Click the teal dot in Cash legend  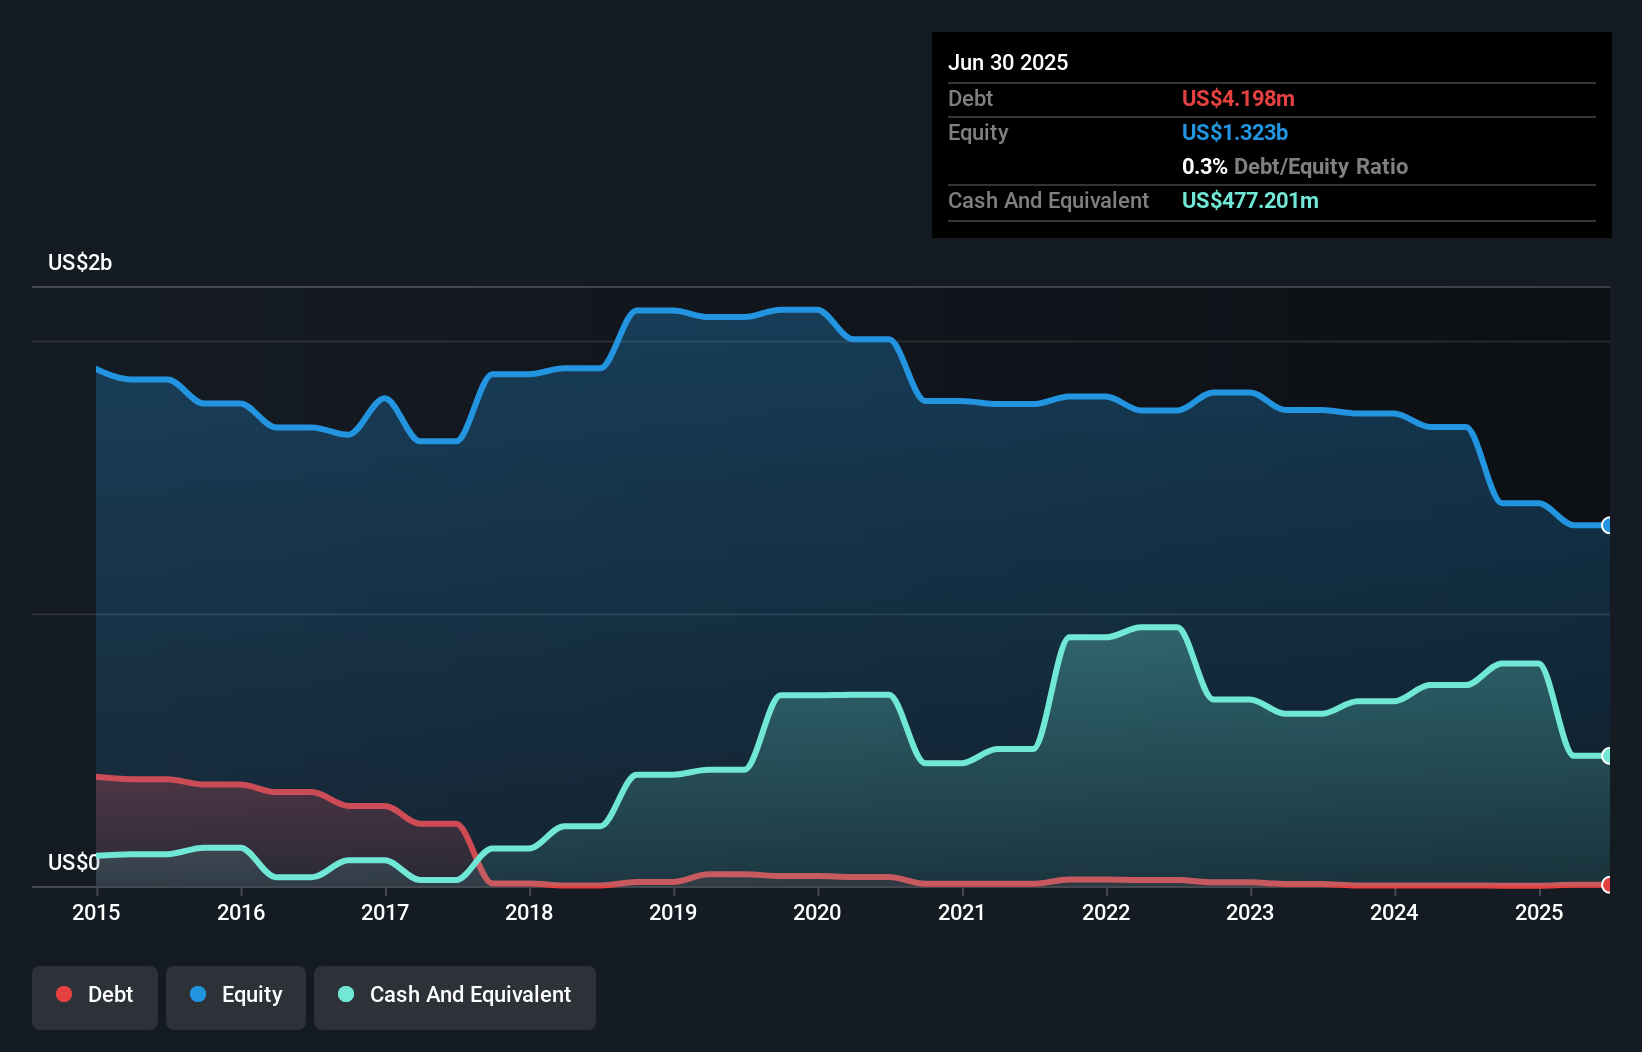click(x=346, y=994)
